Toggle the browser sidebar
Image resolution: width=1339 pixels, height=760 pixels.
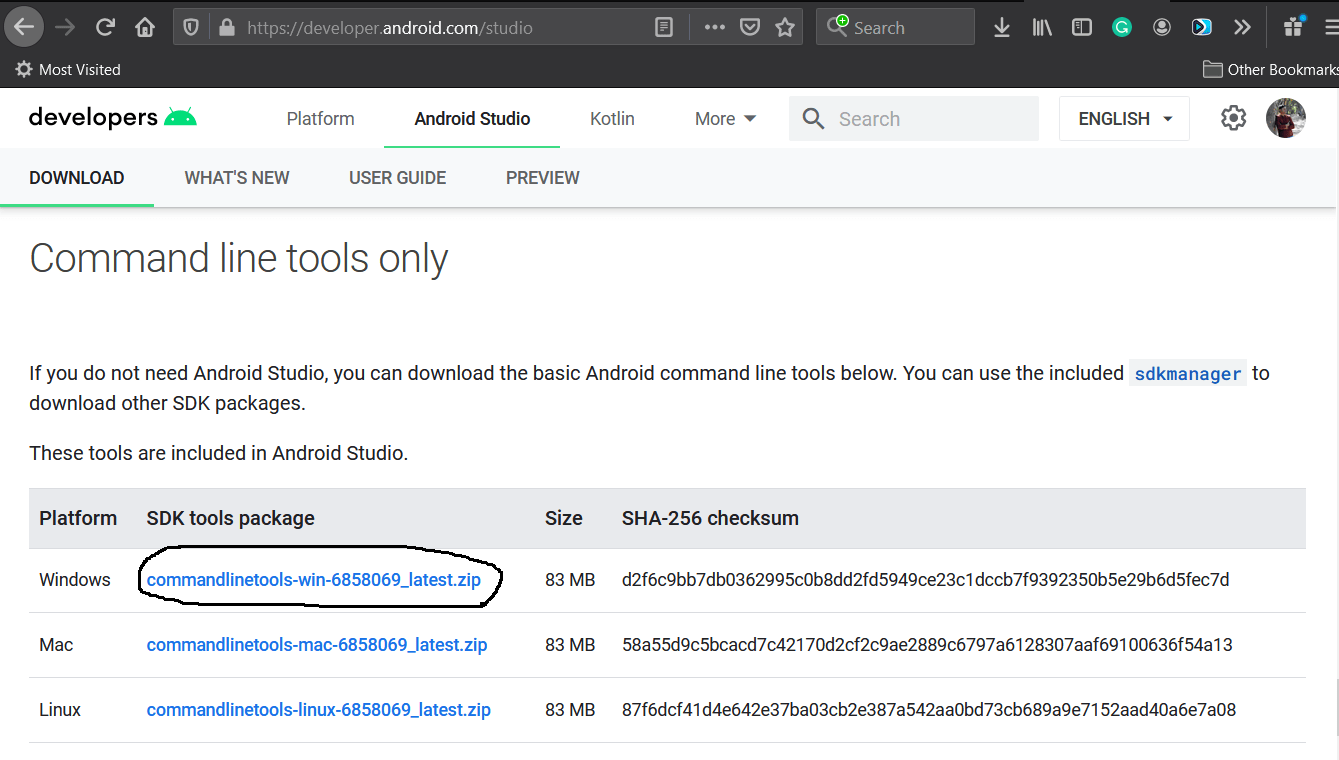[x=1081, y=27]
